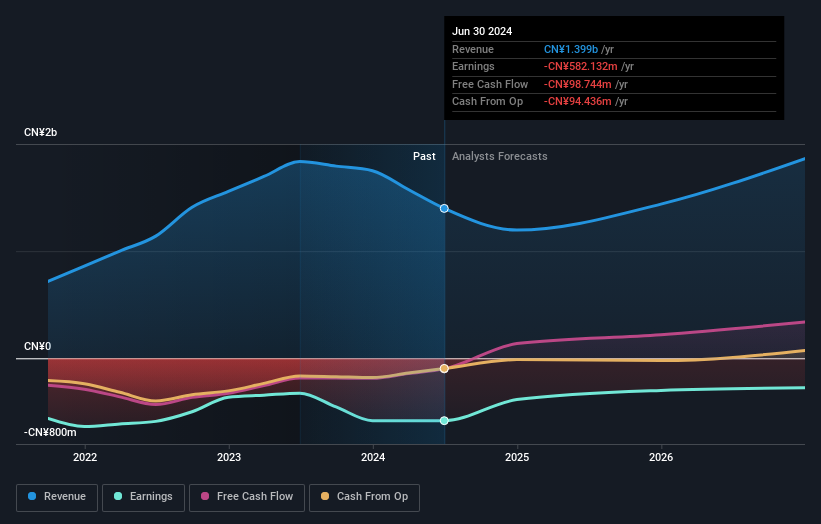821x524 pixels.
Task: Toggle the Earnings legend button
Action: (143, 497)
